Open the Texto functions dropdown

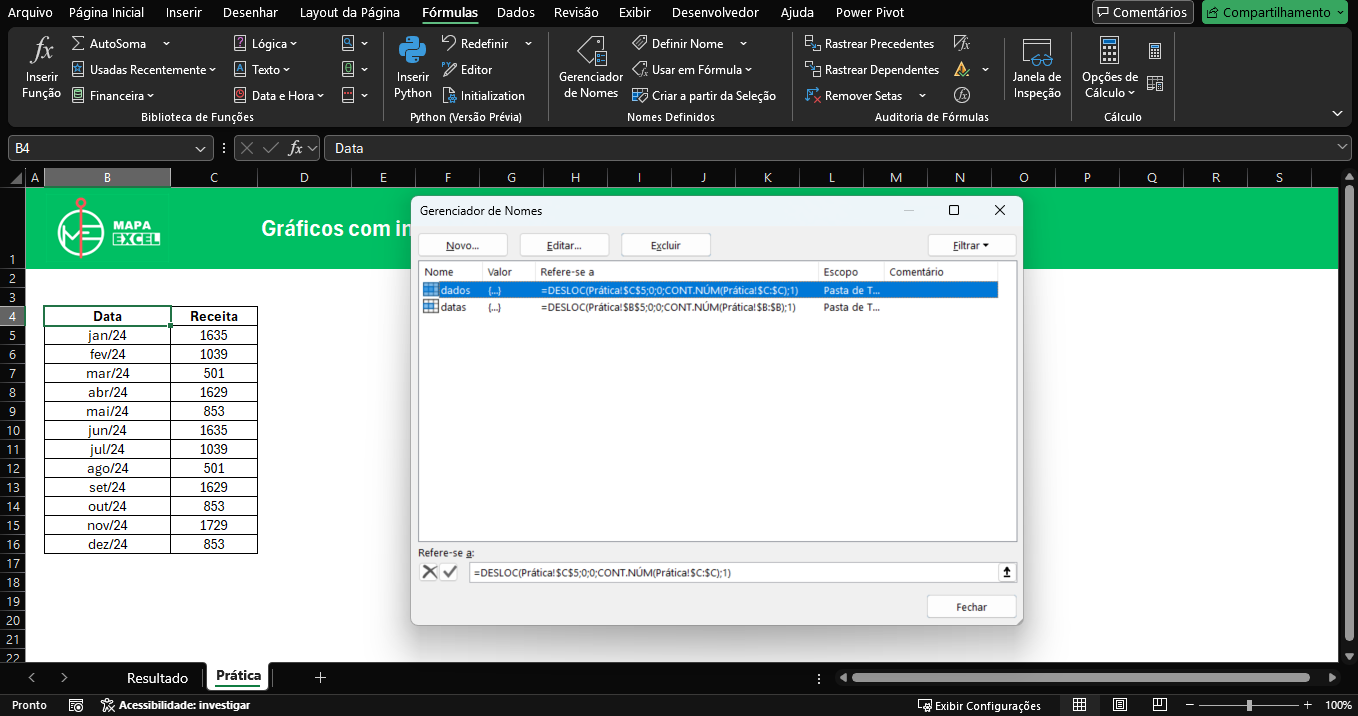pos(262,70)
